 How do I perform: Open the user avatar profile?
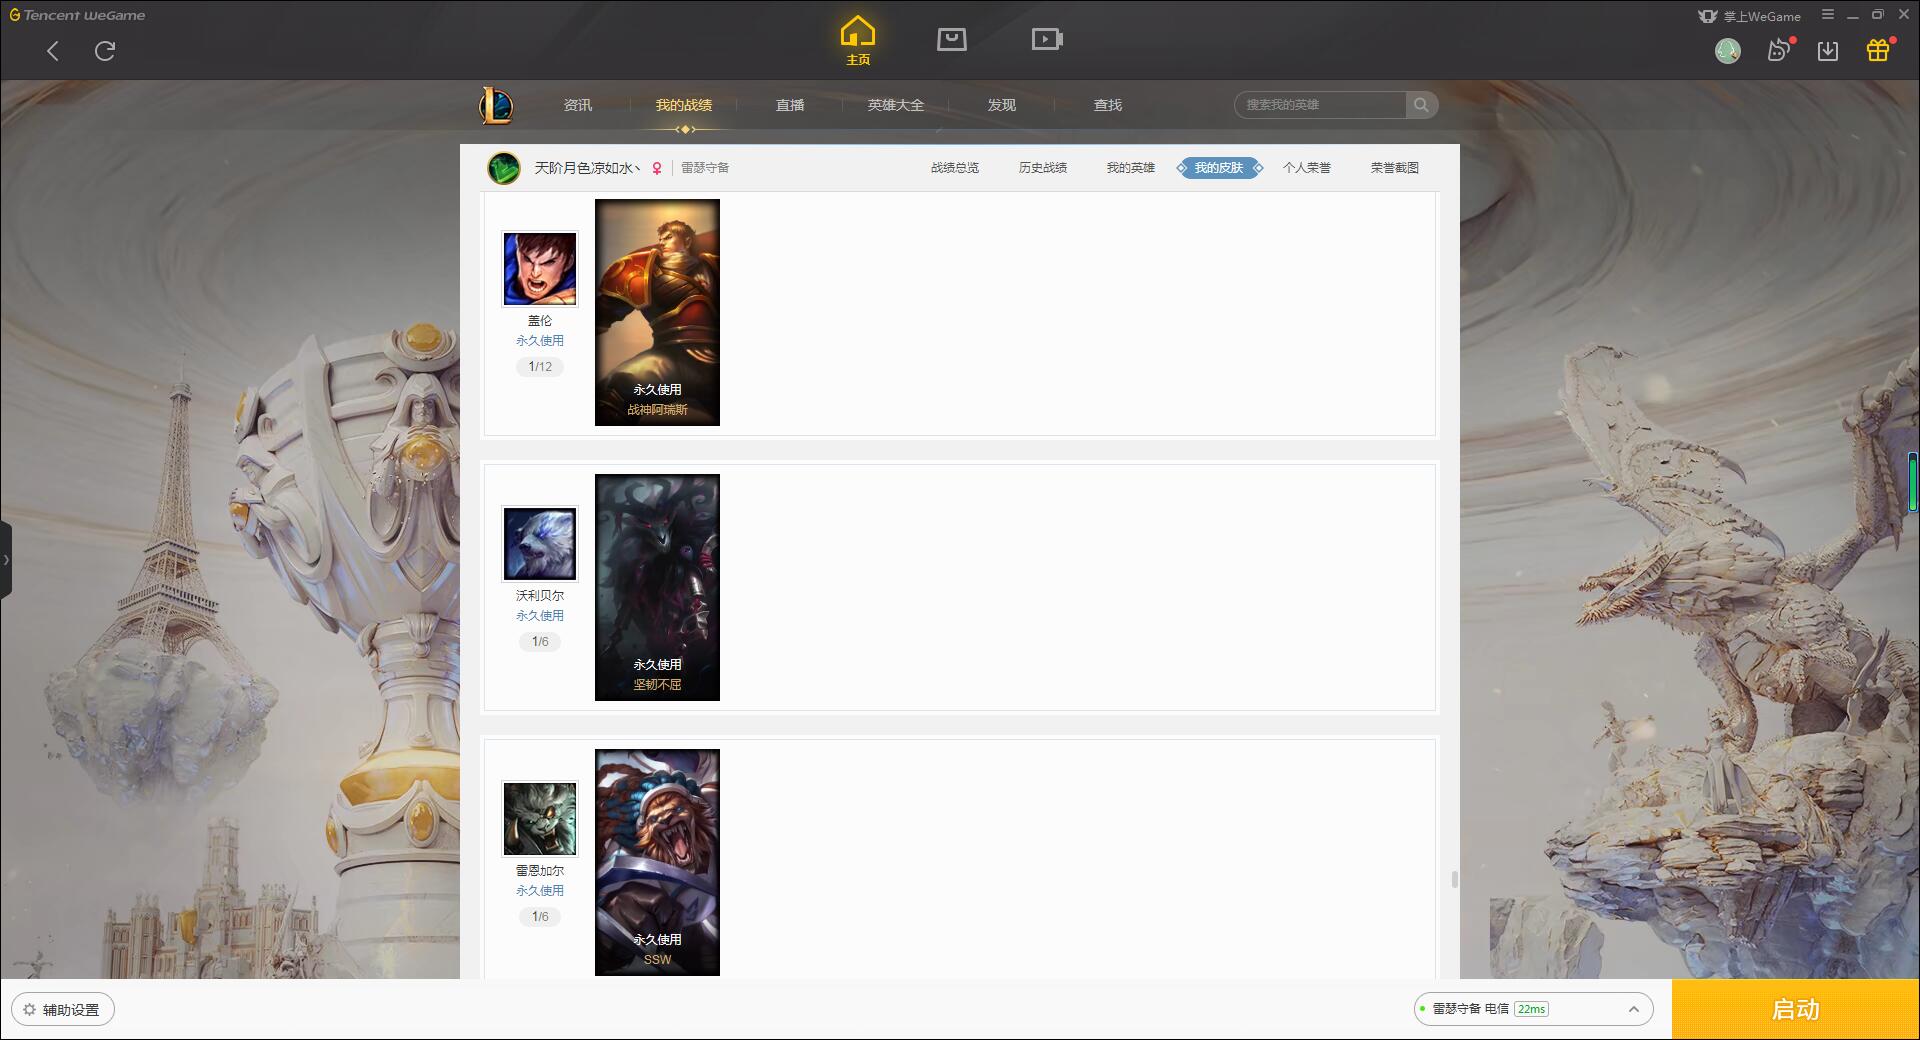(x=1728, y=51)
